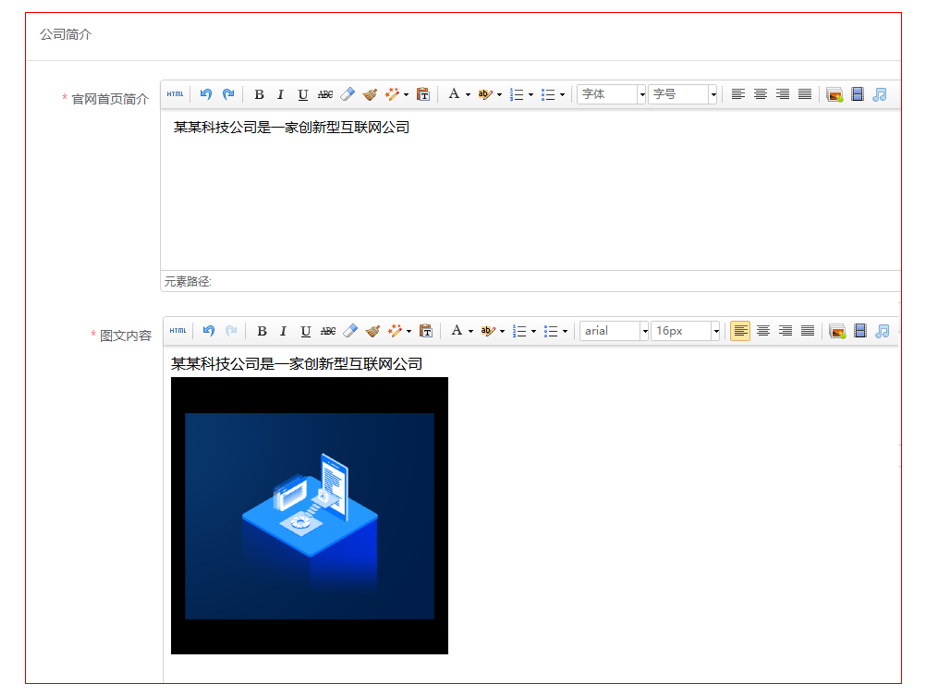This screenshot has height=699, width=930.
Task: Apply font color A in 官网首页简介 editor
Action: 454,94
